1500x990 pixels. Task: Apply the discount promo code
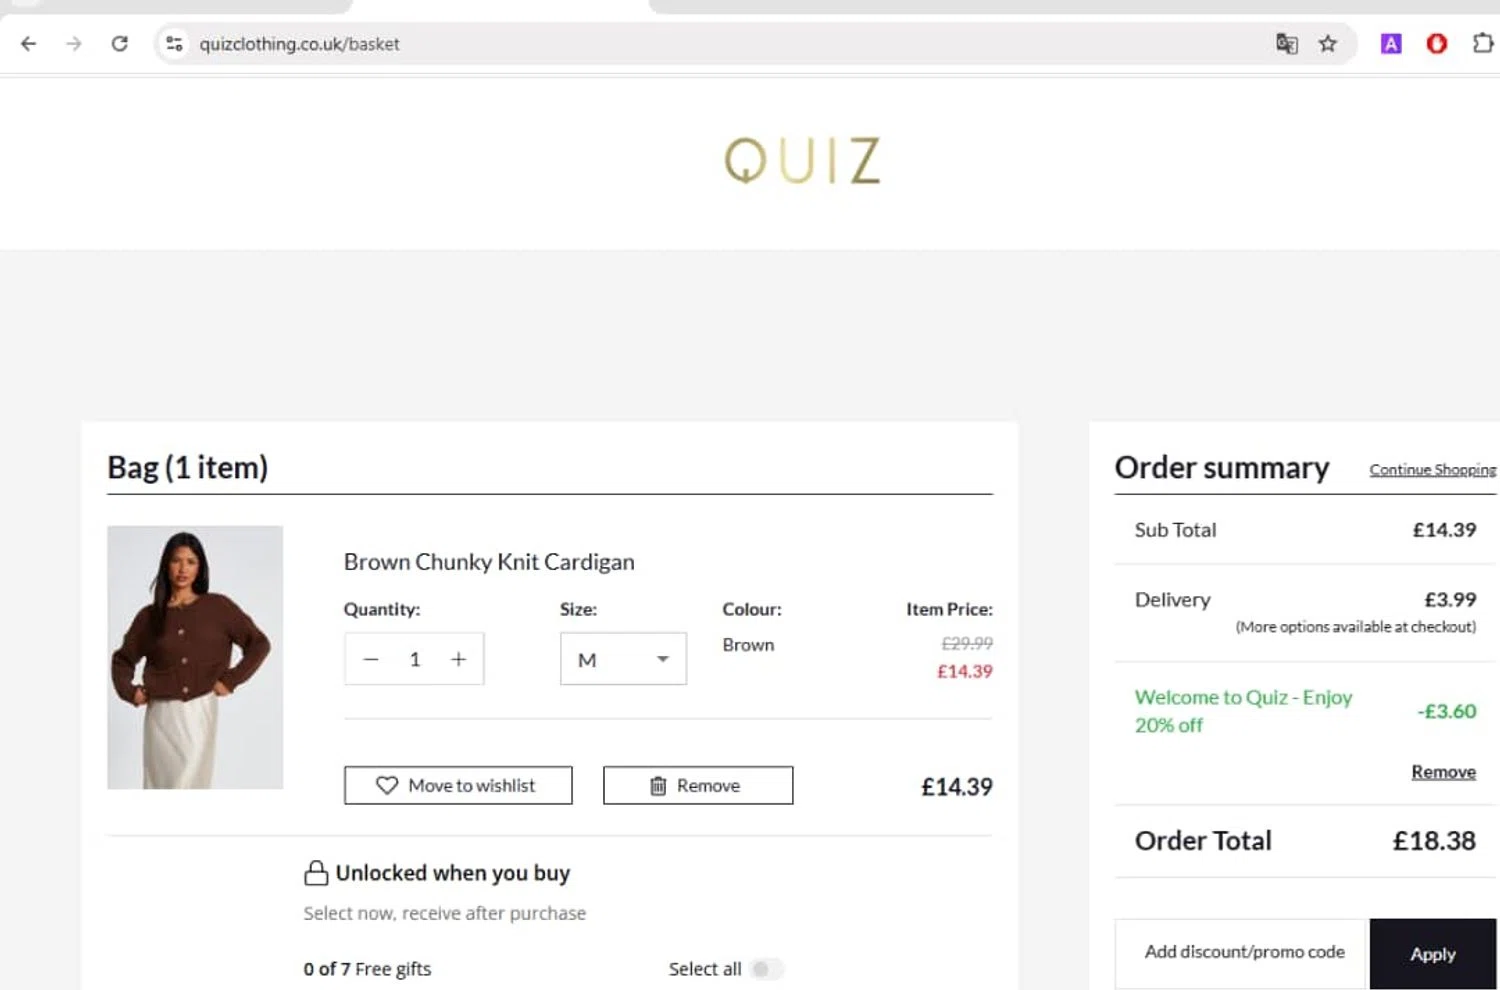click(1432, 954)
